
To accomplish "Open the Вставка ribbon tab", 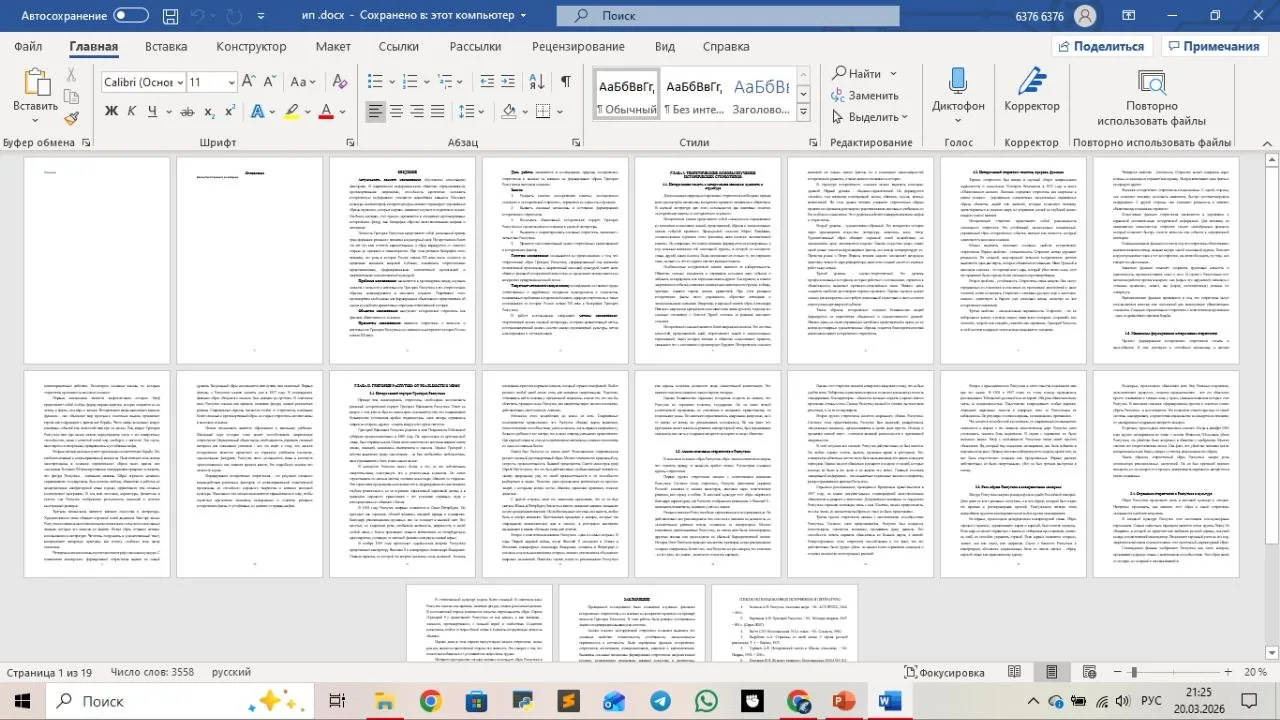I will click(166, 46).
